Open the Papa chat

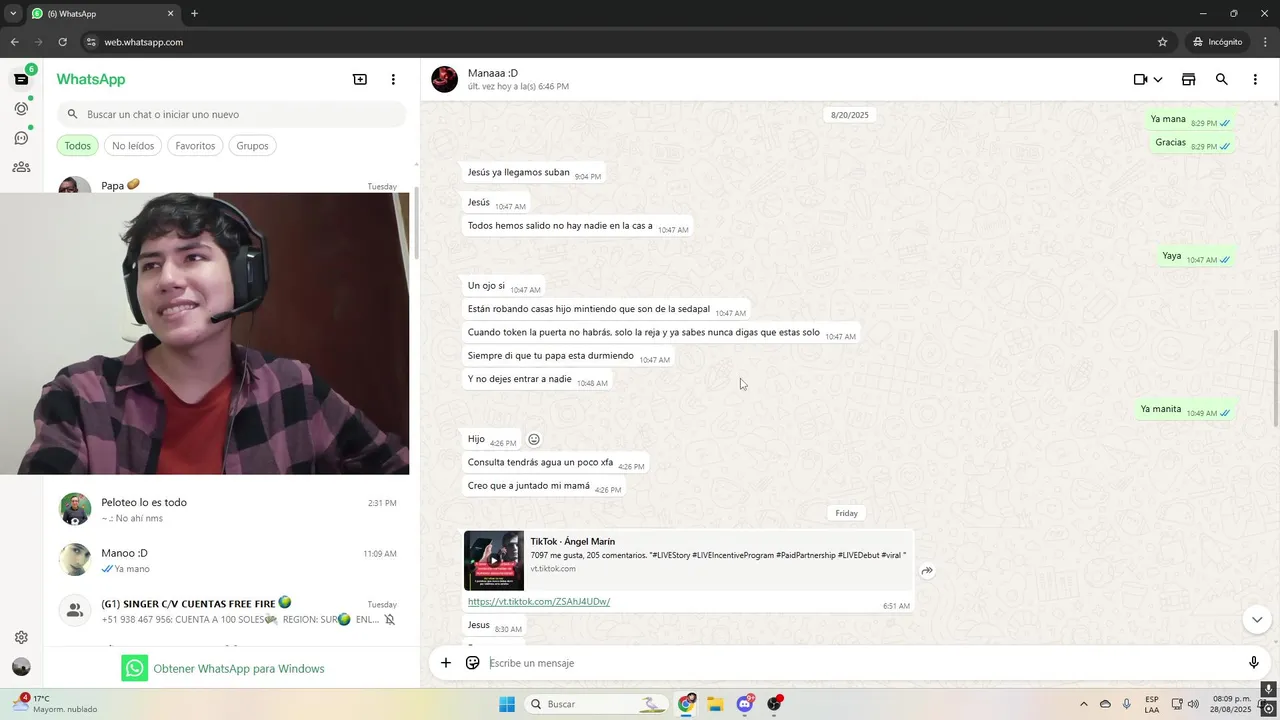click(x=230, y=185)
